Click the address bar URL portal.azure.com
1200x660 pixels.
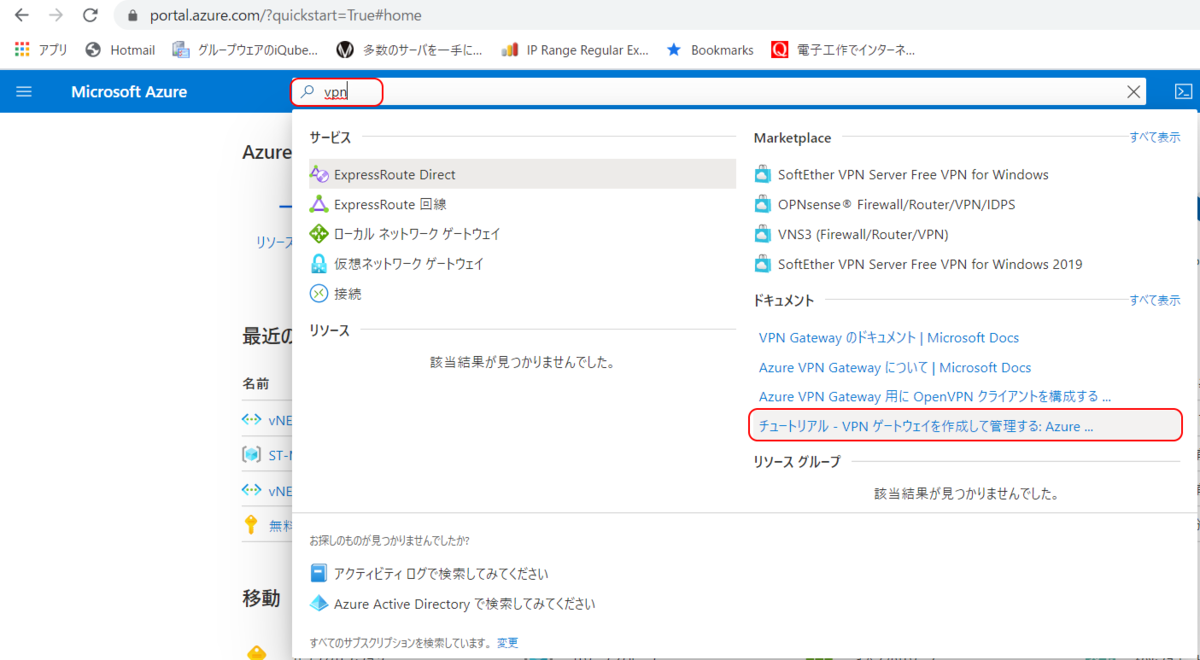[x=285, y=16]
